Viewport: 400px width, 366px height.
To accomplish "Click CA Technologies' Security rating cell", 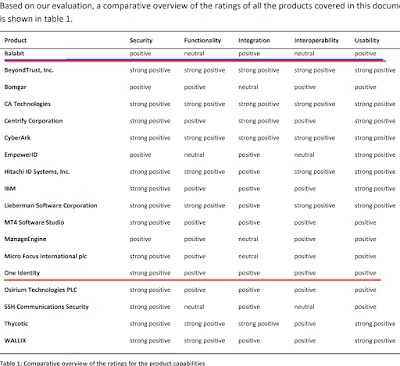I will pos(150,104).
